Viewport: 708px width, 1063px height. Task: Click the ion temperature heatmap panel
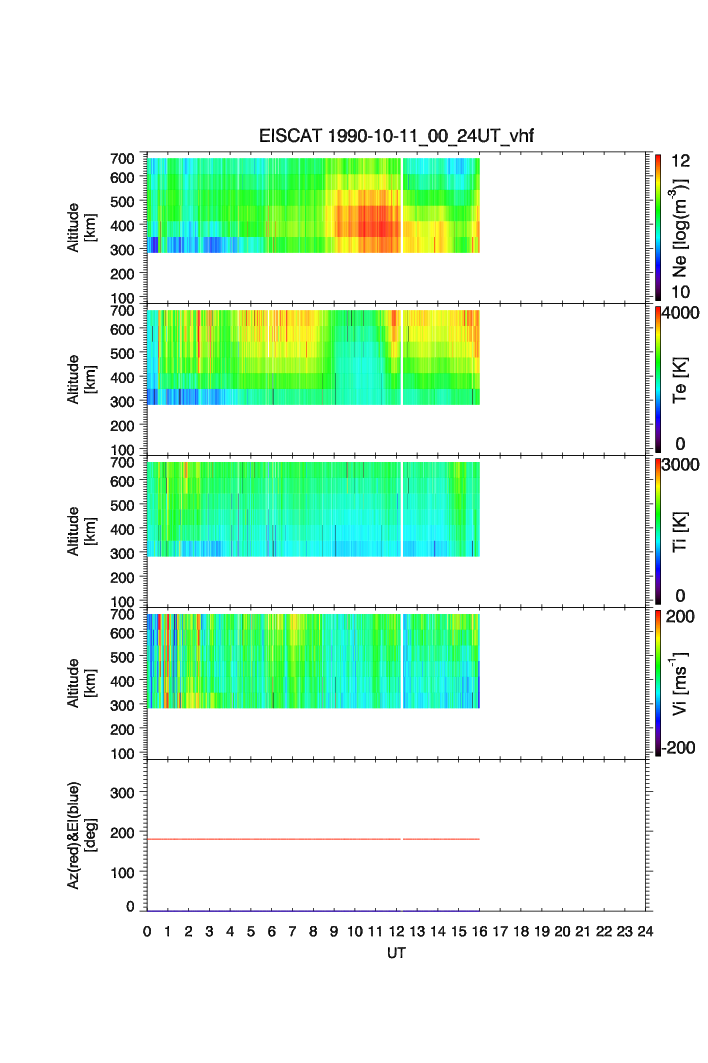click(312, 508)
